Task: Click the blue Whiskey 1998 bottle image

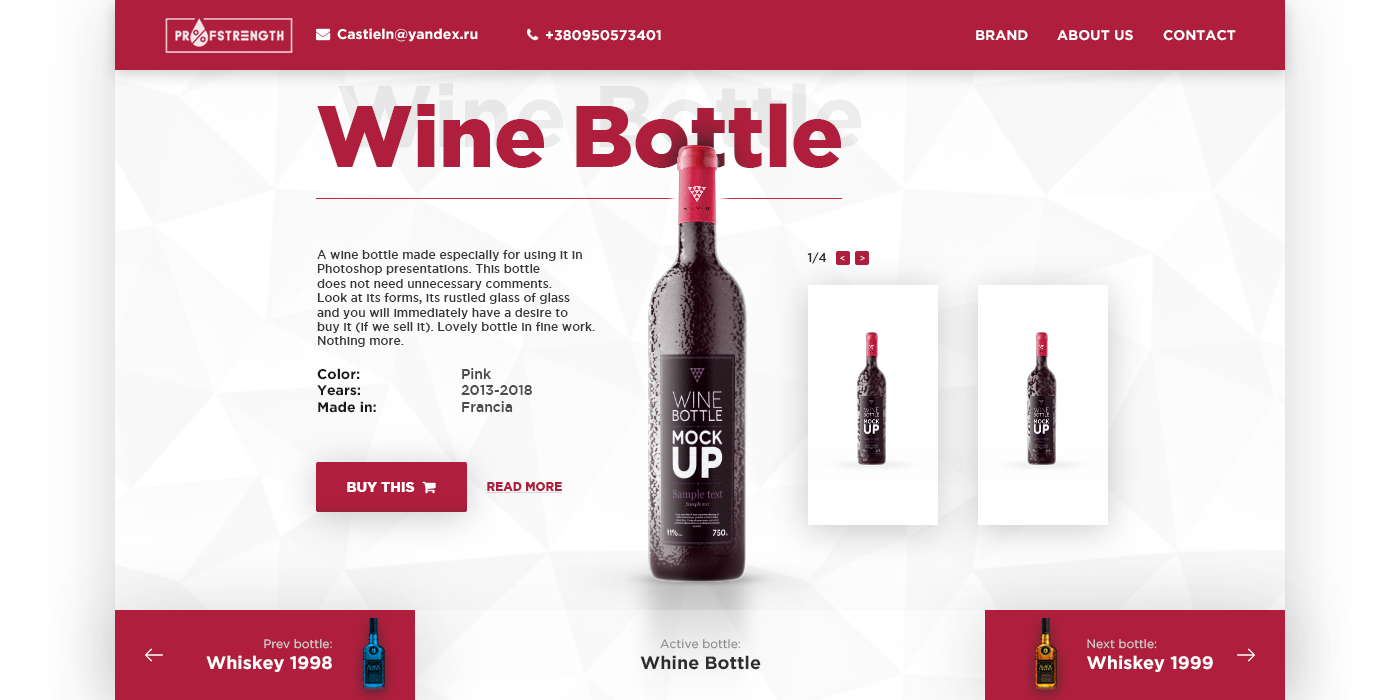Action: [373, 653]
